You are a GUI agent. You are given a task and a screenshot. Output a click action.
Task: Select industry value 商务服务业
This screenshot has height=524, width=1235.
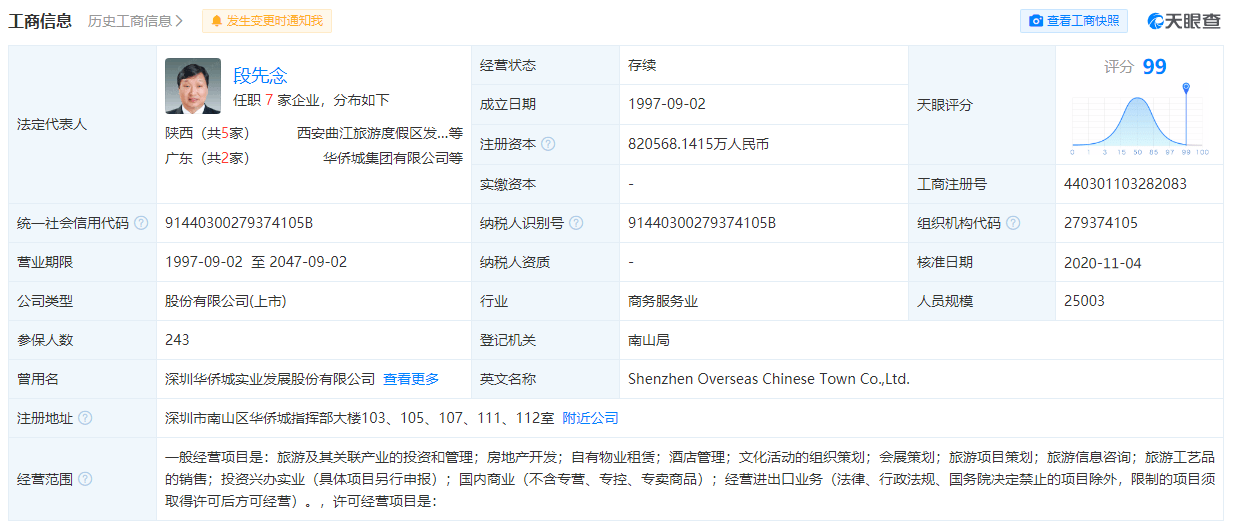pyautogui.click(x=663, y=301)
